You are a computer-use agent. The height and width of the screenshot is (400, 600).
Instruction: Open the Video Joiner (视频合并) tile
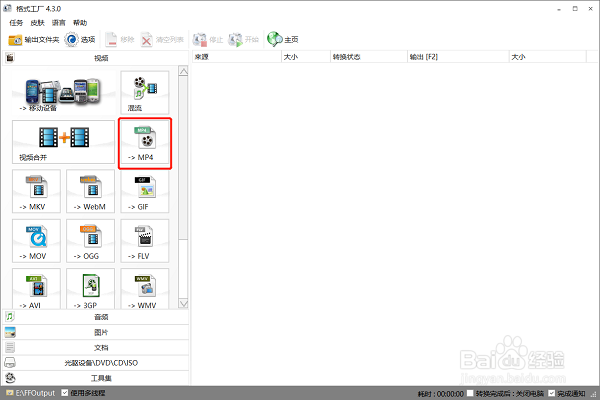pos(64,142)
